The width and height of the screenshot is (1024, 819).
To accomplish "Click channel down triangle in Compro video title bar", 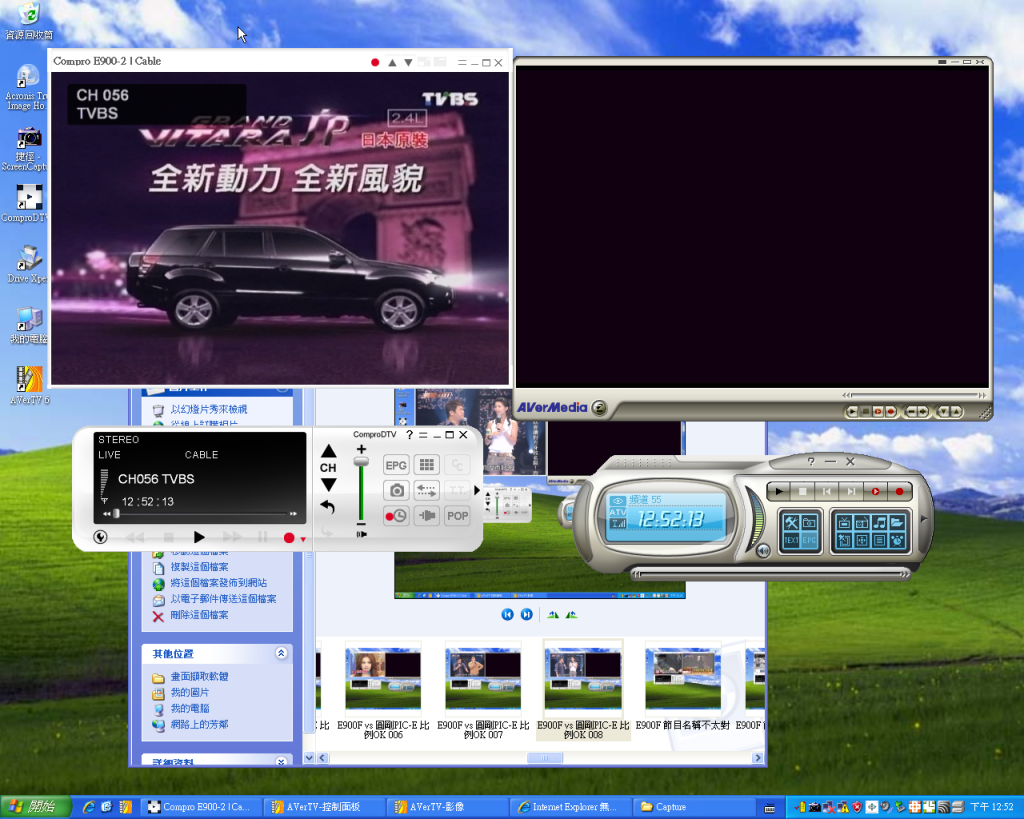I will click(408, 63).
